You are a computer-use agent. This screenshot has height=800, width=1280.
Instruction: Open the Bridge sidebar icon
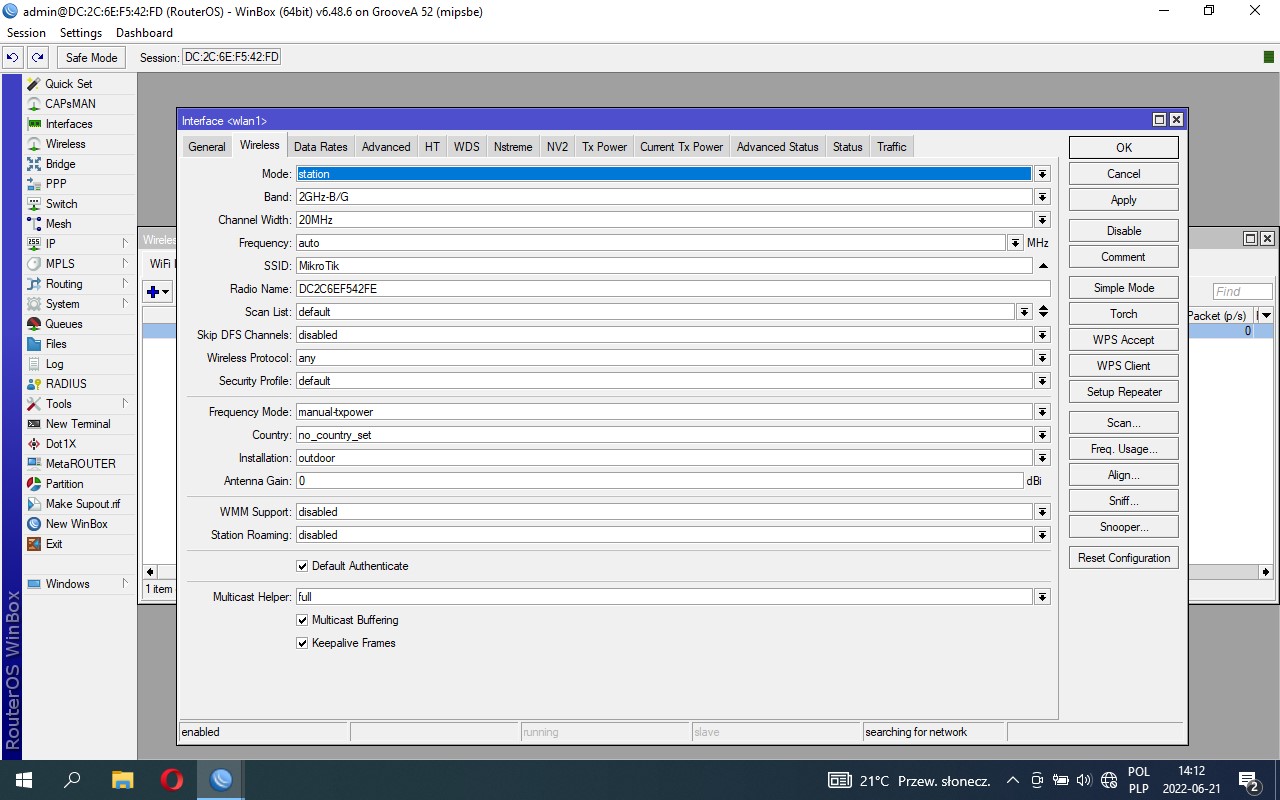pyautogui.click(x=34, y=164)
